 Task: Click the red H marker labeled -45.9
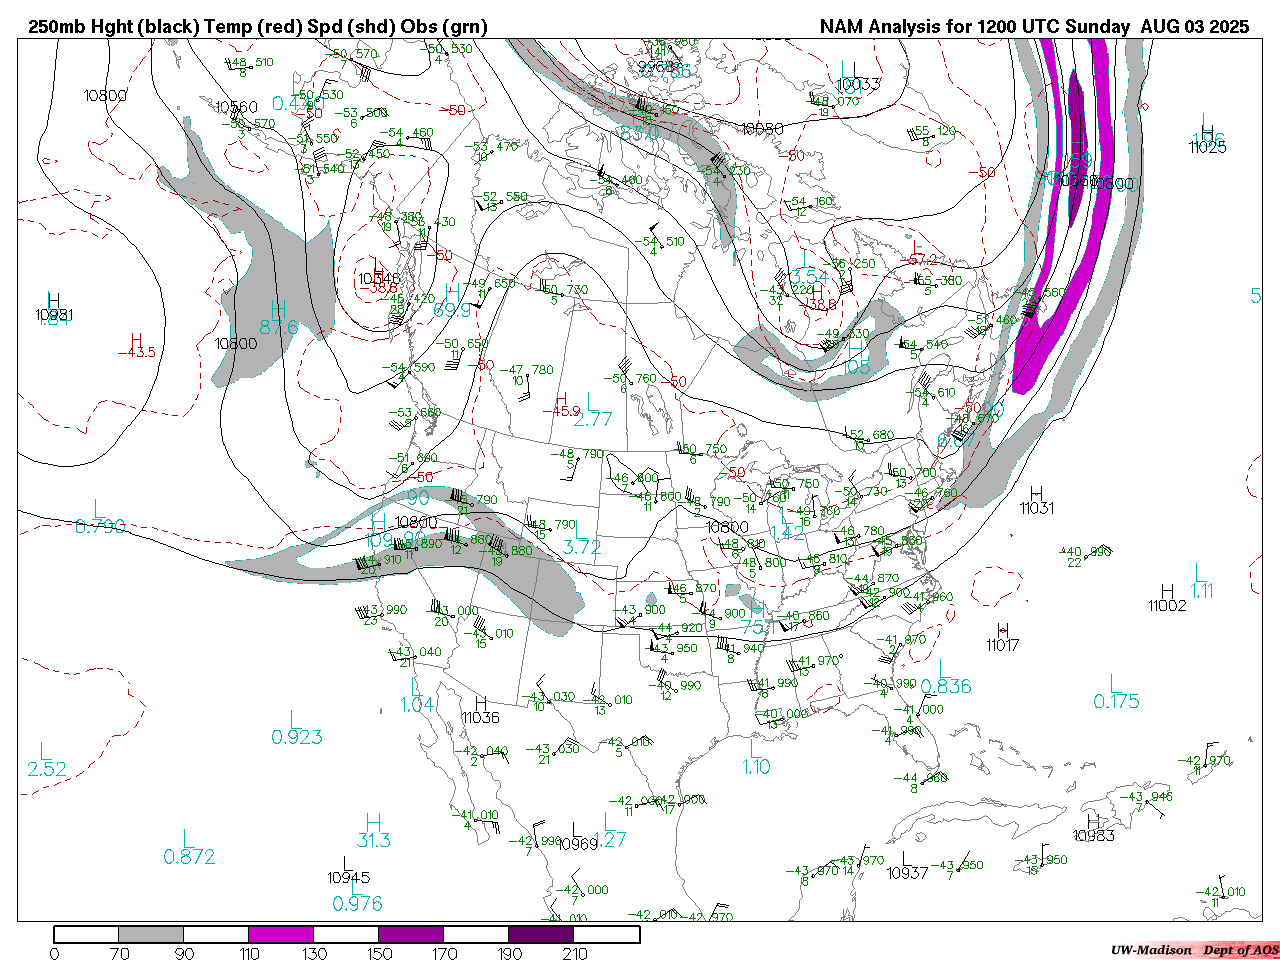point(561,399)
